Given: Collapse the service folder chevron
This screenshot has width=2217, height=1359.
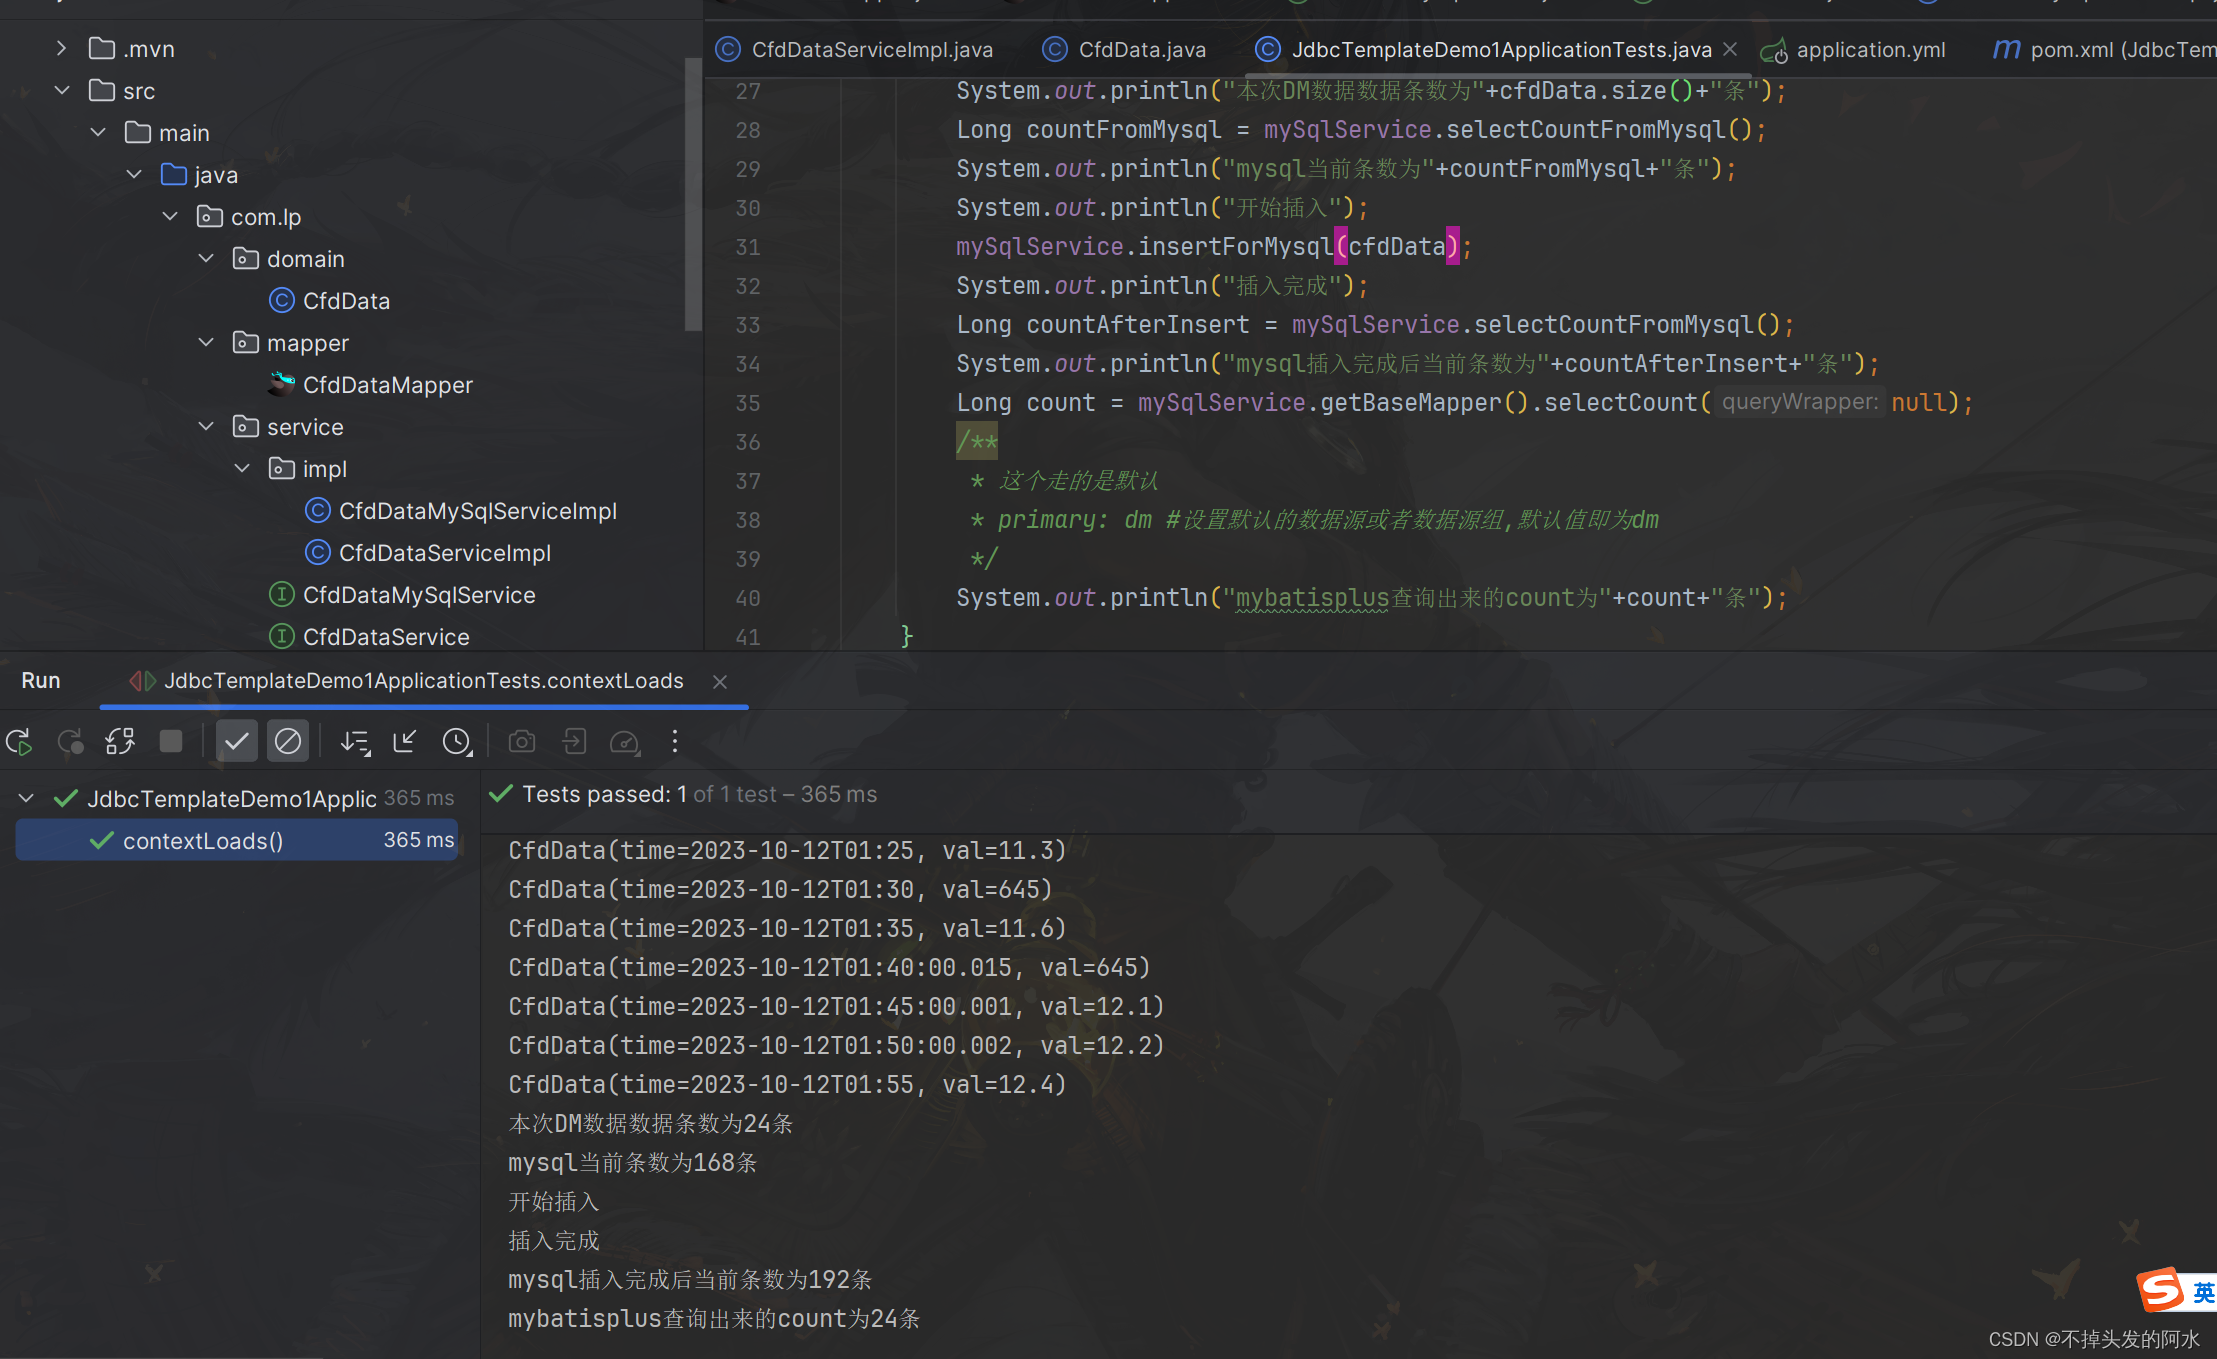Looking at the screenshot, I should [206, 426].
